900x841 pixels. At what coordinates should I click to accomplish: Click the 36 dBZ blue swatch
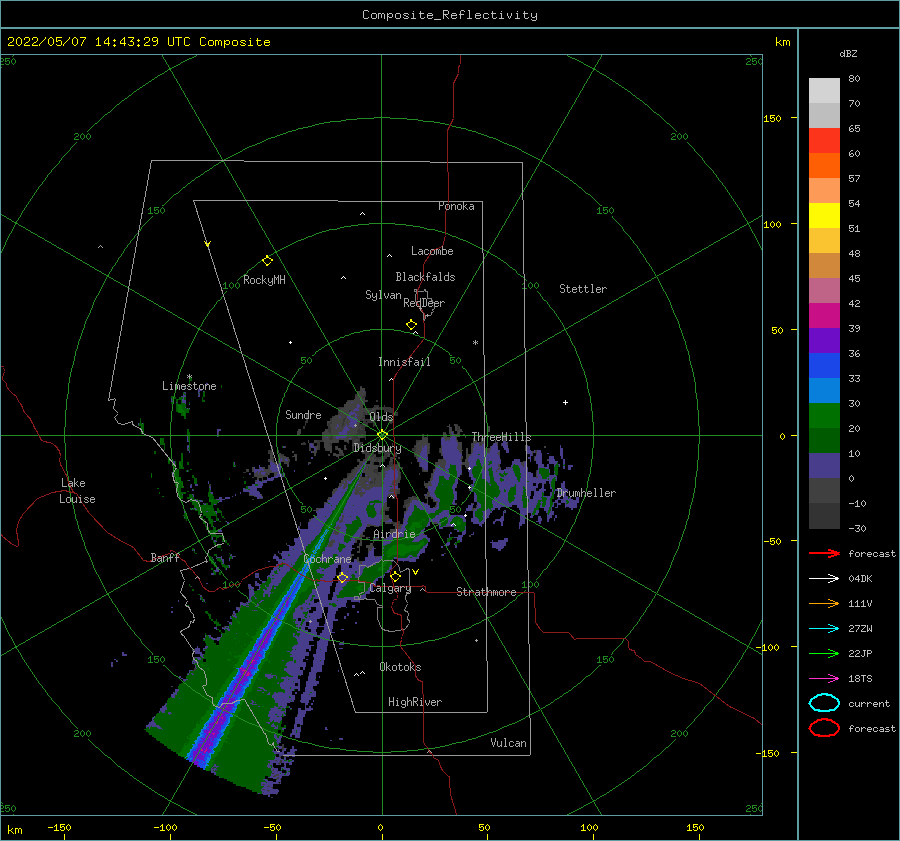point(824,366)
